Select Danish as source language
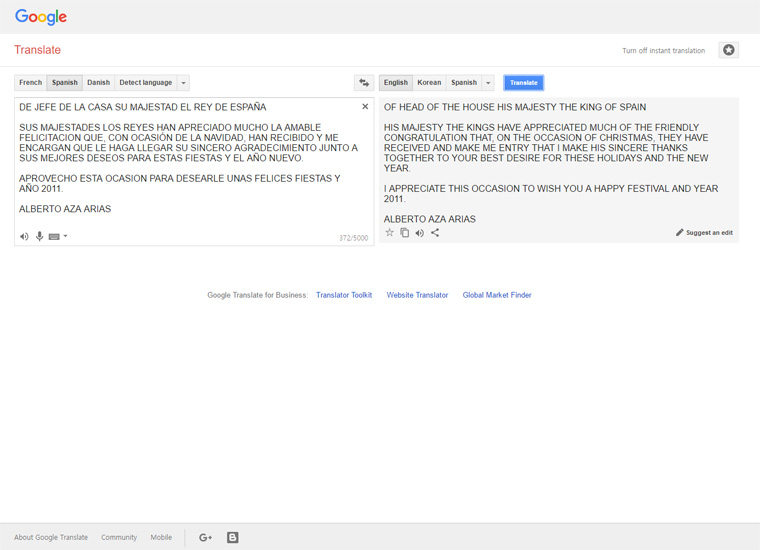Screen dimensions: 760x550 point(98,83)
